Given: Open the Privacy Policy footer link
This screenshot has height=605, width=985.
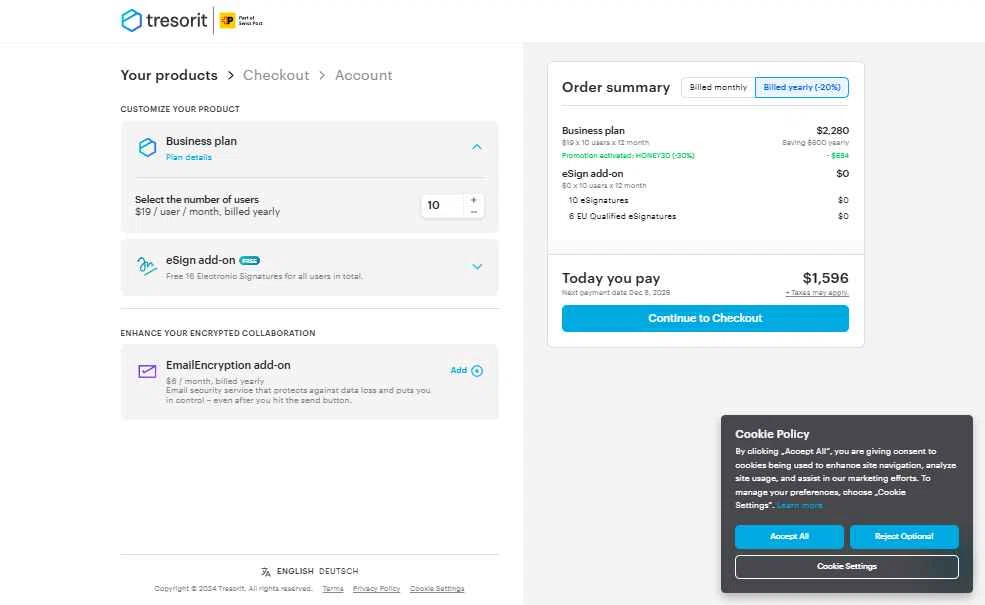Looking at the screenshot, I should point(376,589).
